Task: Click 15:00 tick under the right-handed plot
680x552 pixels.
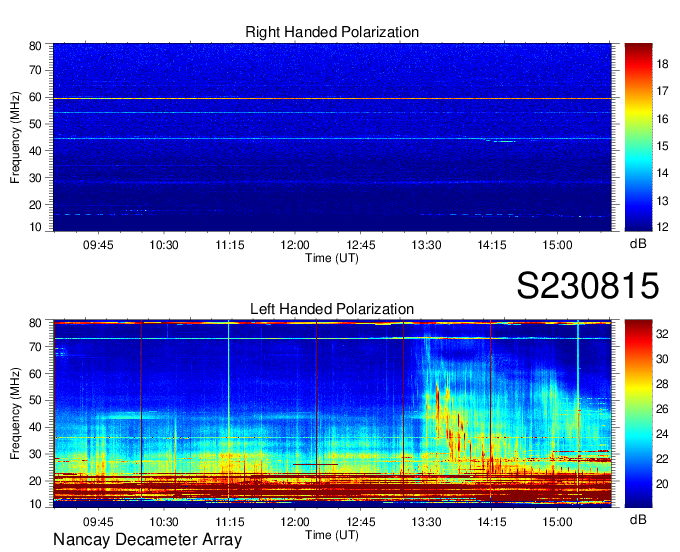Action: tap(557, 245)
